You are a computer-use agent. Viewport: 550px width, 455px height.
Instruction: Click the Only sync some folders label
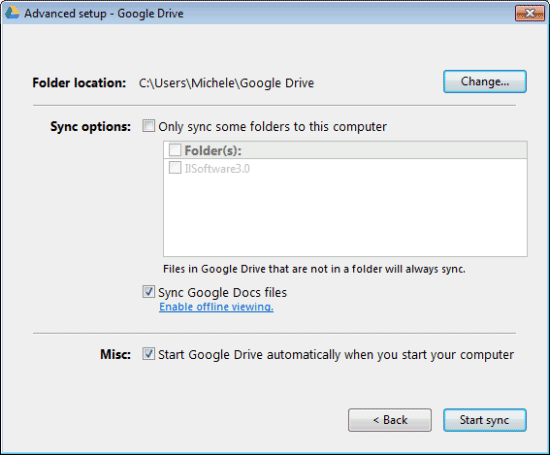pyautogui.click(x=273, y=127)
